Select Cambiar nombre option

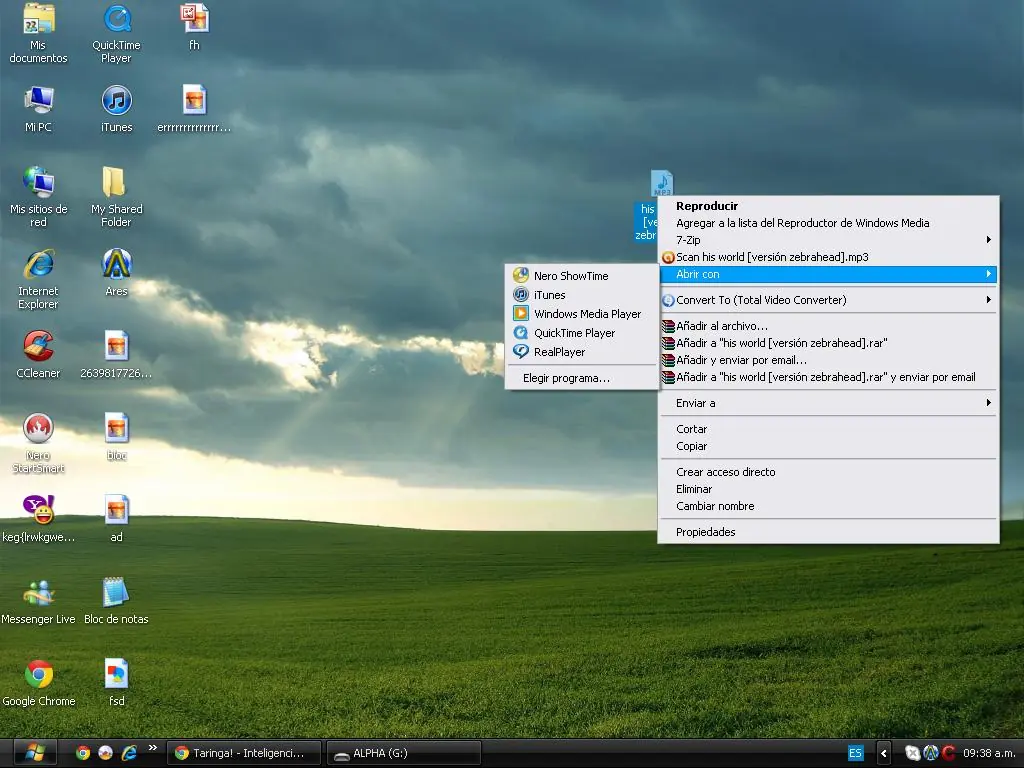[828, 505]
